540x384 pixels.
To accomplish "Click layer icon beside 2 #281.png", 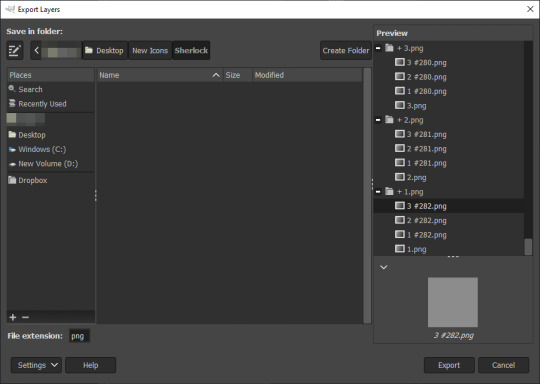I will pos(399,148).
